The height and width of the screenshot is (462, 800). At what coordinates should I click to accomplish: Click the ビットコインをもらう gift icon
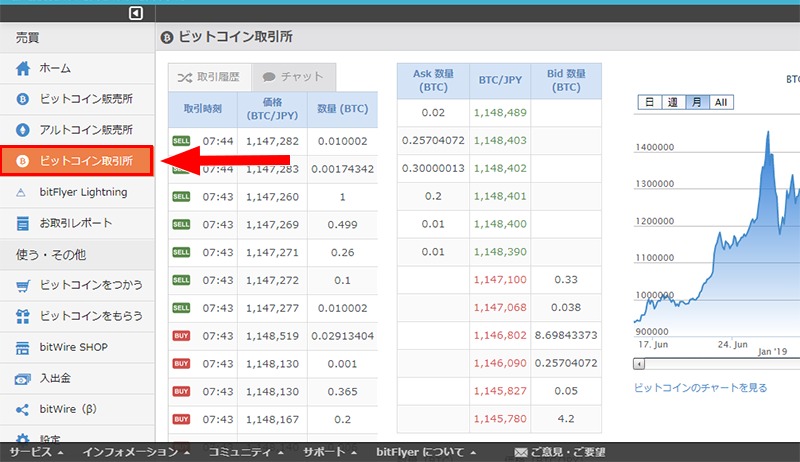click(x=22, y=317)
